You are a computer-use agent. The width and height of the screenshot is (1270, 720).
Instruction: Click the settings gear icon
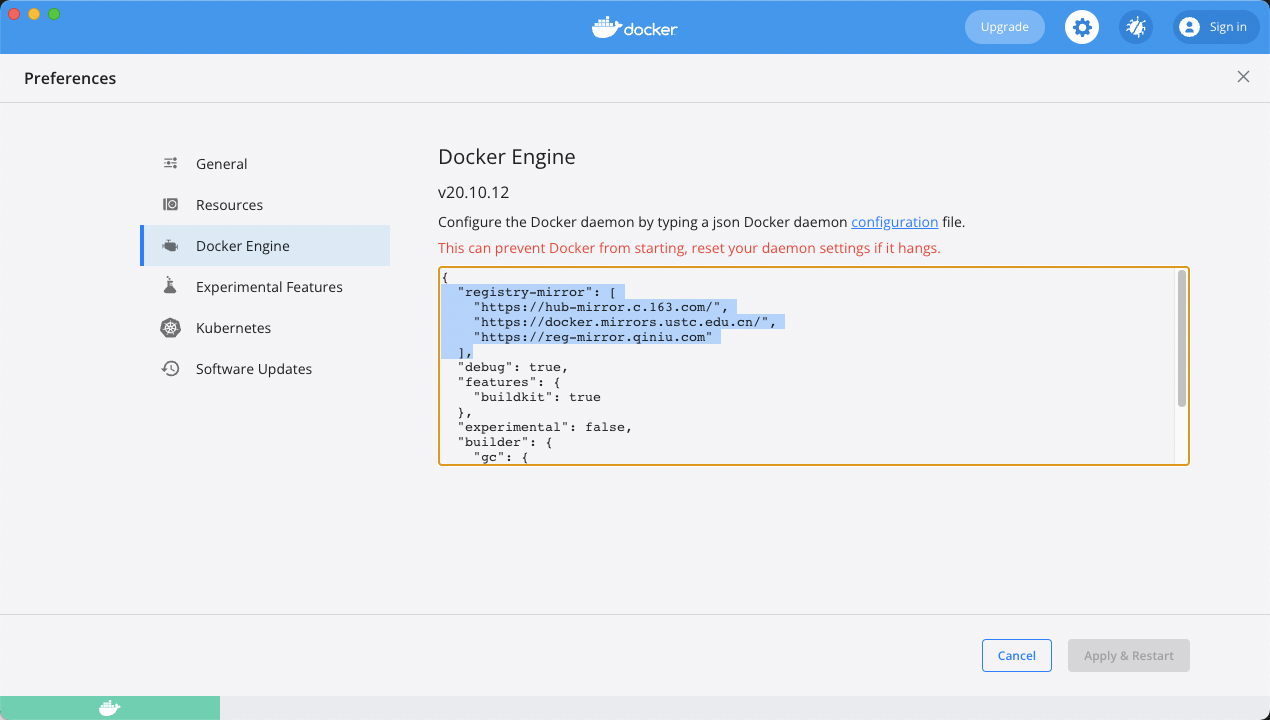[x=1082, y=27]
